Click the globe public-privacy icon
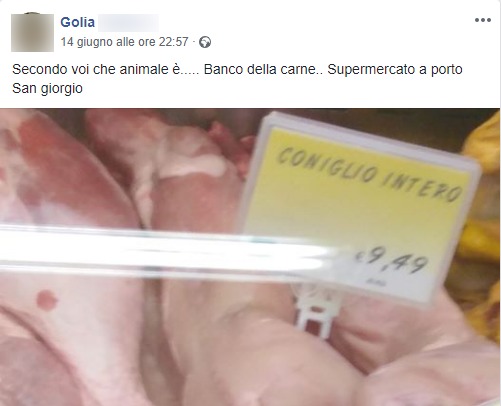The image size is (501, 406). coord(205,42)
